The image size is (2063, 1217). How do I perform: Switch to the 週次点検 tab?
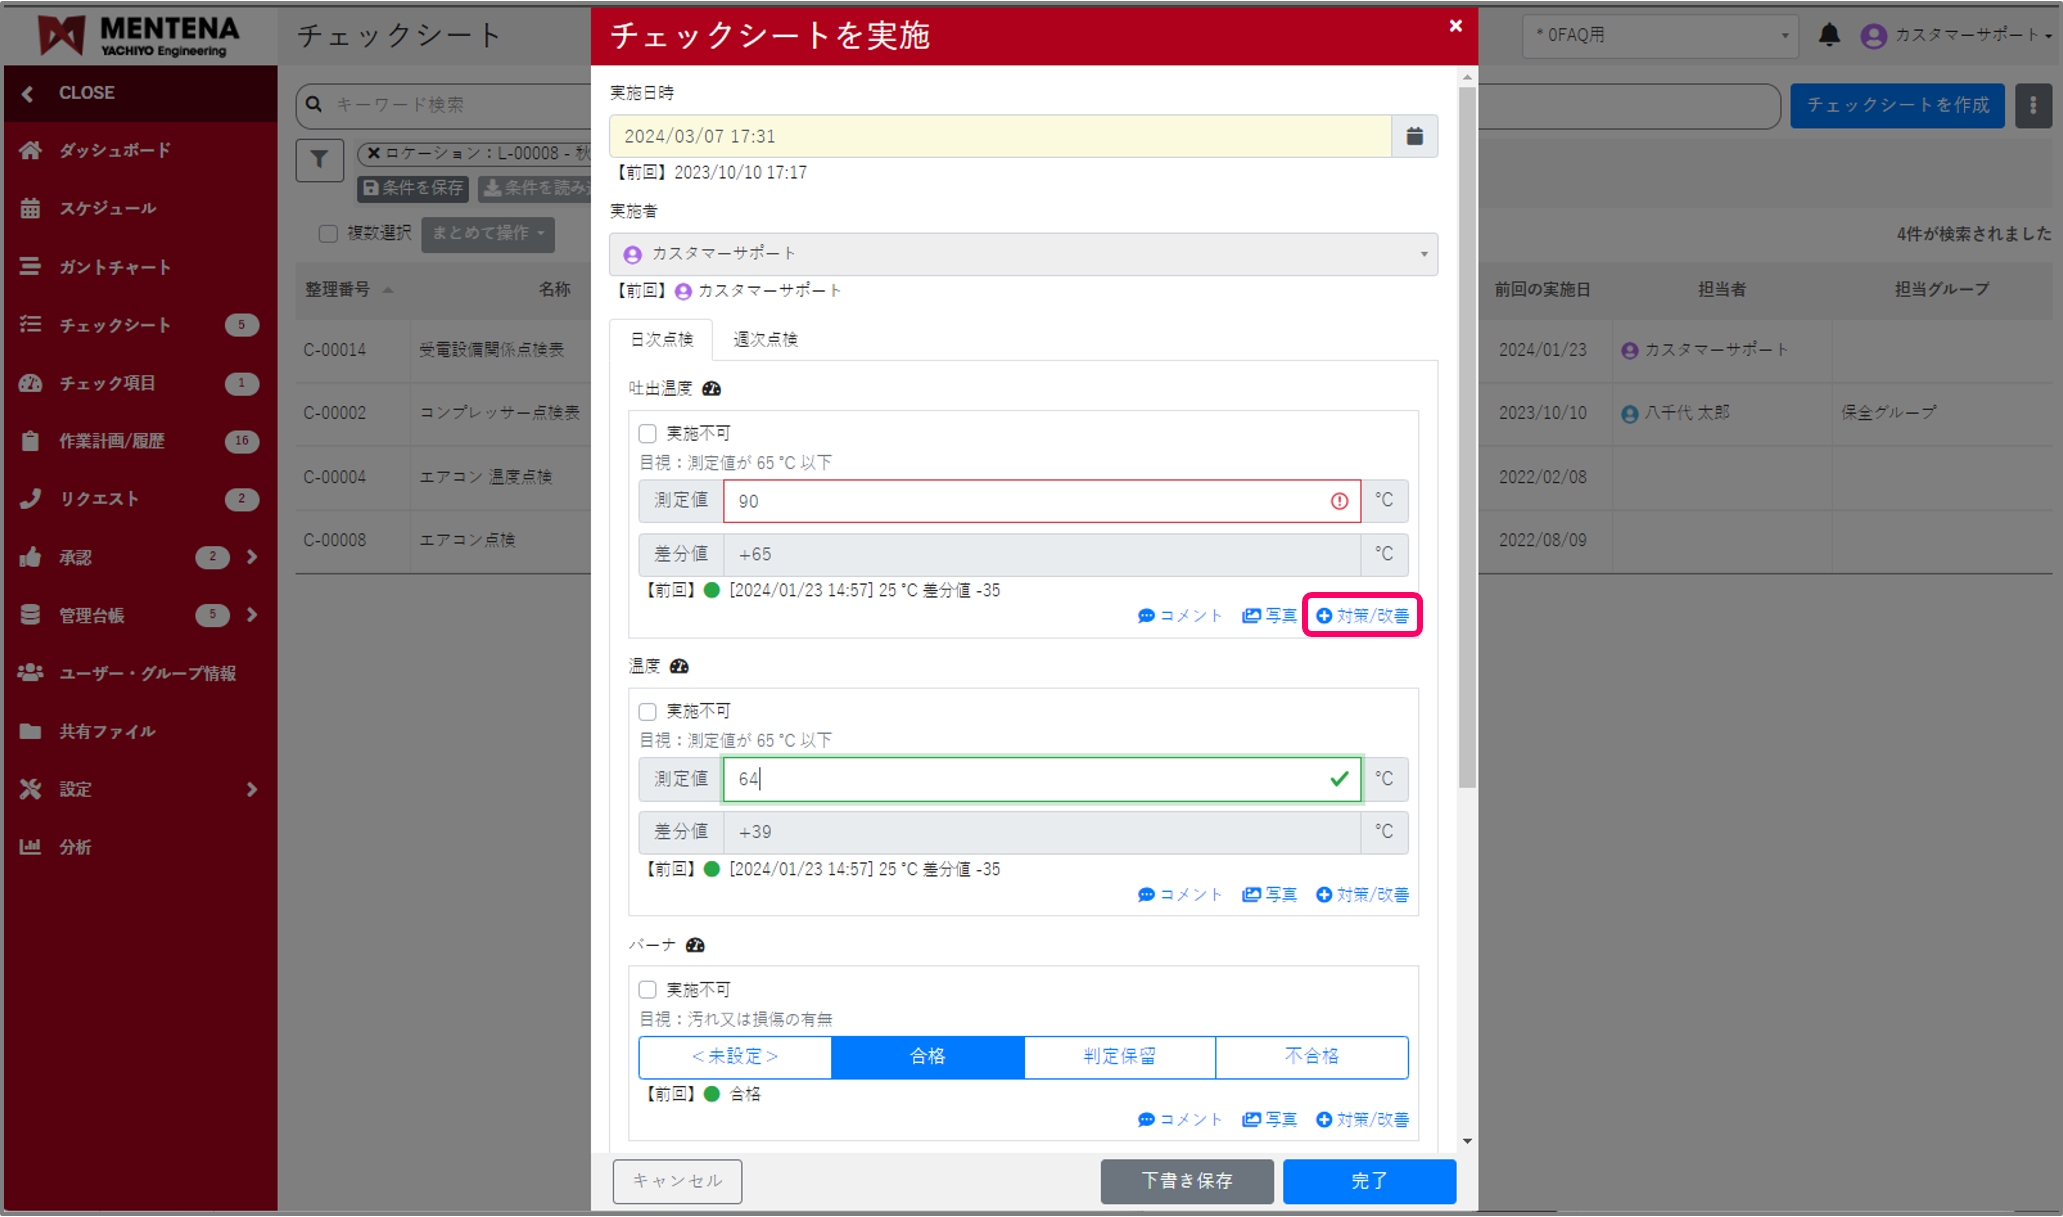(x=765, y=339)
